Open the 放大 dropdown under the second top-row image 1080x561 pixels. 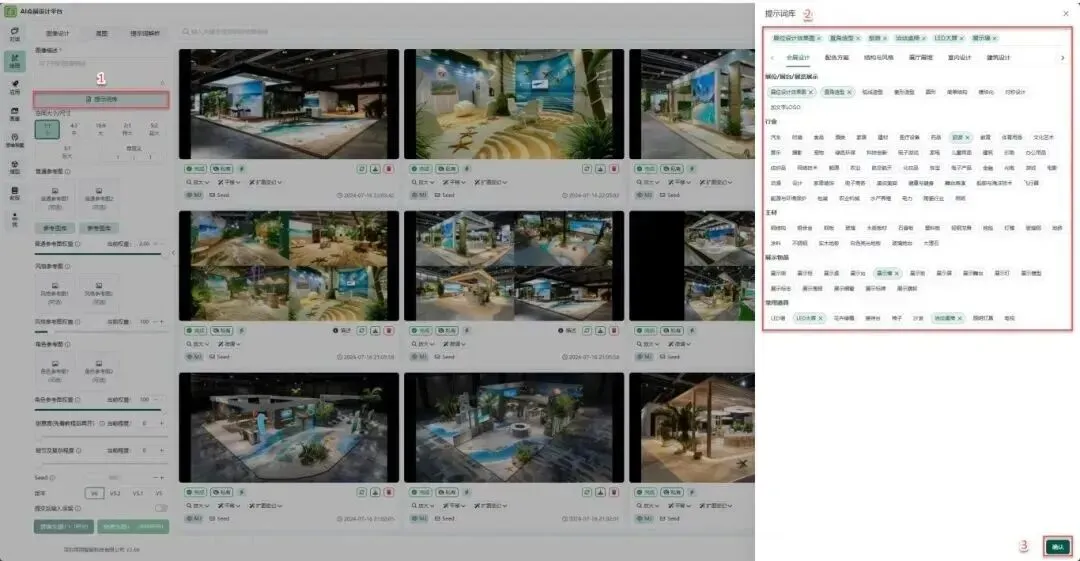(x=423, y=183)
